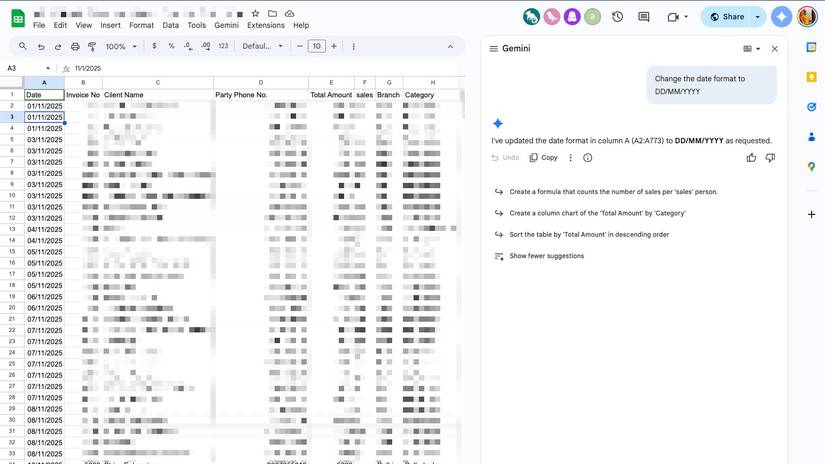Viewport: 825px width, 464px height.
Task: Open the zoom 100% dropdown
Action: pos(121,46)
